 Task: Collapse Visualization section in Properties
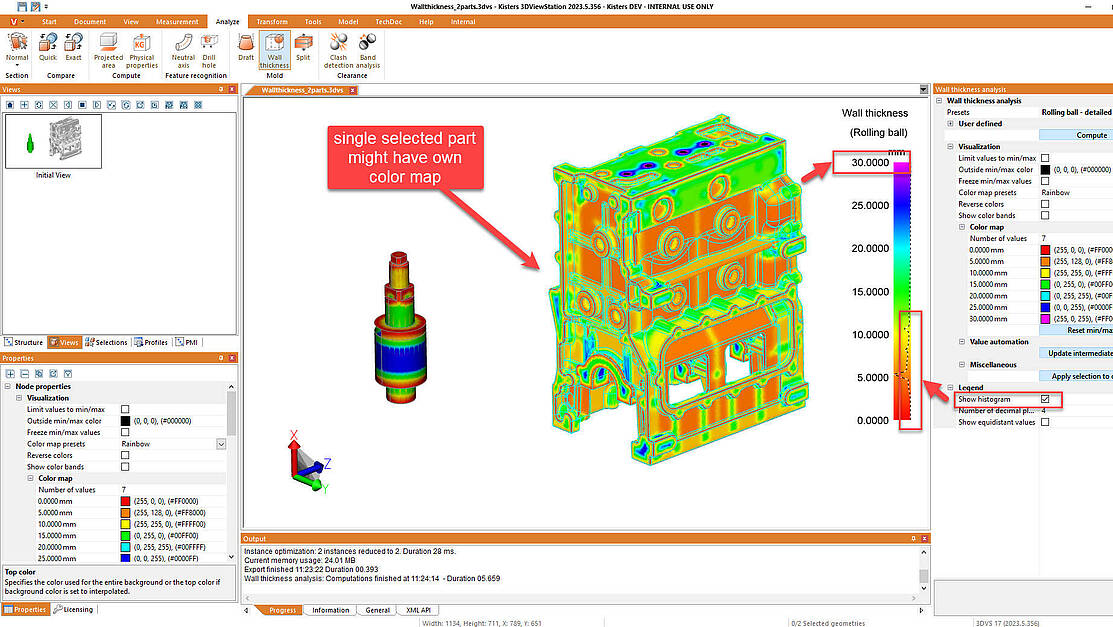(19, 398)
